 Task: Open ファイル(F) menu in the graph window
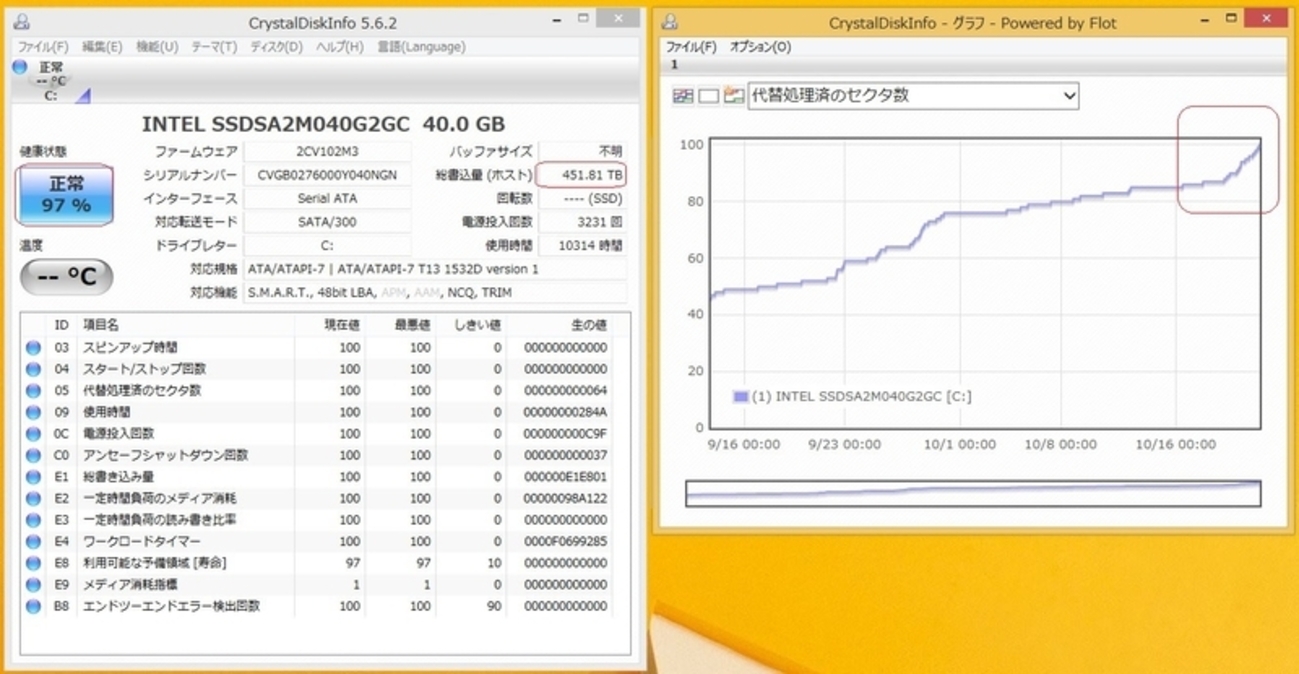[691, 47]
